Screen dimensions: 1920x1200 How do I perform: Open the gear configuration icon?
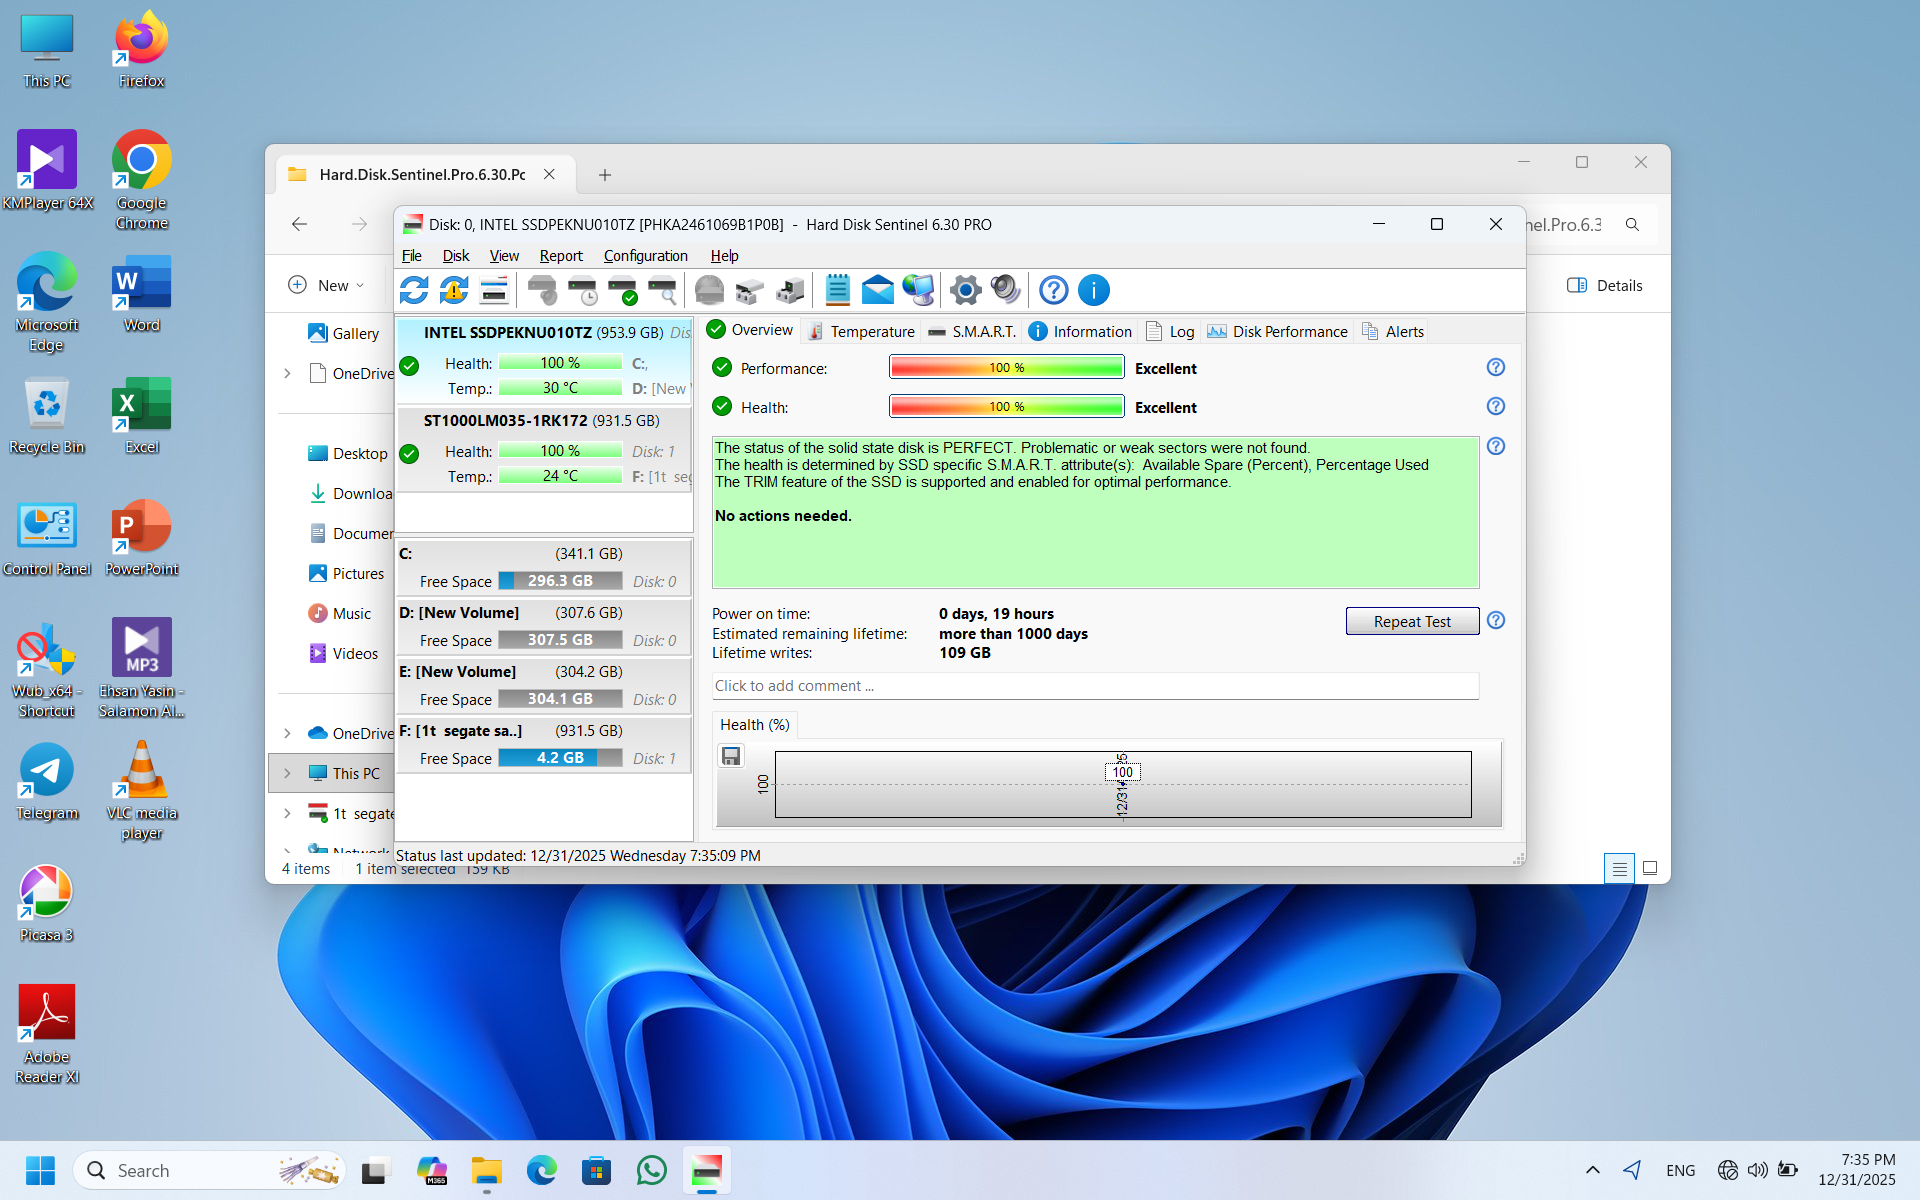click(x=965, y=290)
